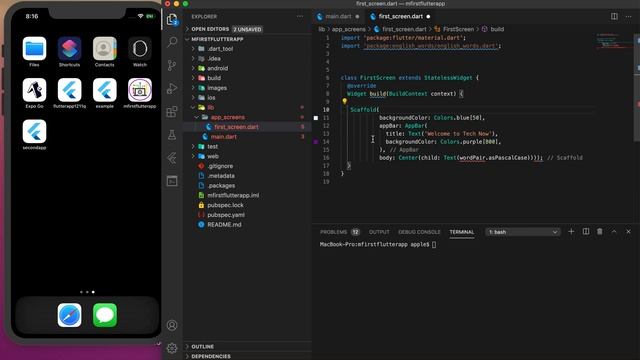Open the Source Control view
Viewport: 640px width, 360px height.
(x=172, y=65)
